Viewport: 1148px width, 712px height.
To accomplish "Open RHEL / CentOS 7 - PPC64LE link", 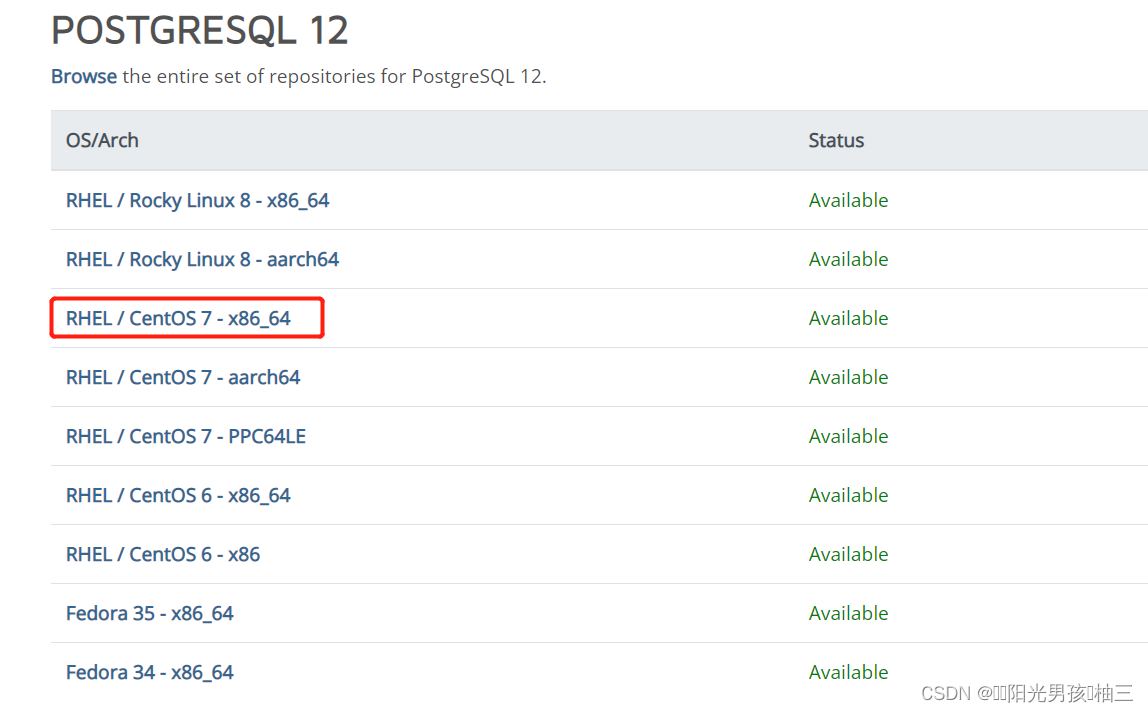I will (x=186, y=437).
